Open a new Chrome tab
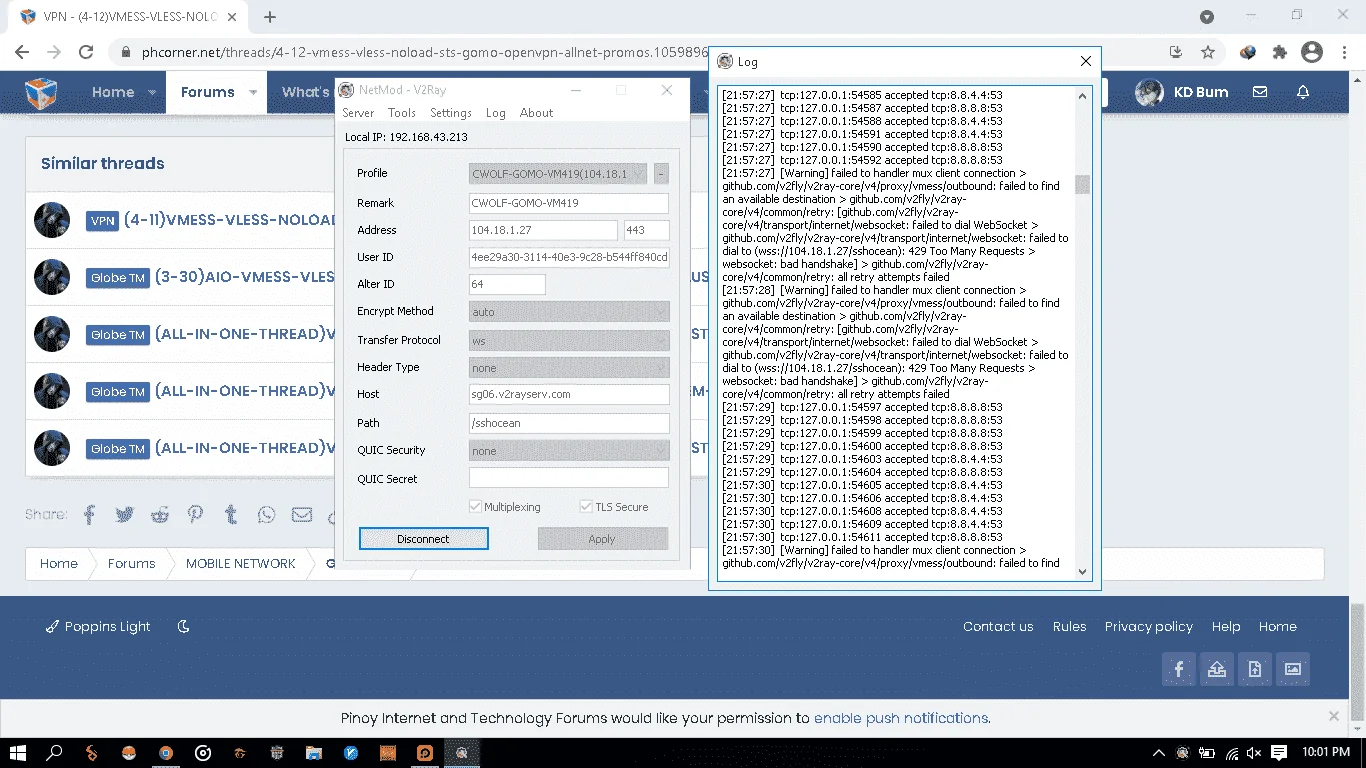This screenshot has width=1366, height=768. (270, 17)
